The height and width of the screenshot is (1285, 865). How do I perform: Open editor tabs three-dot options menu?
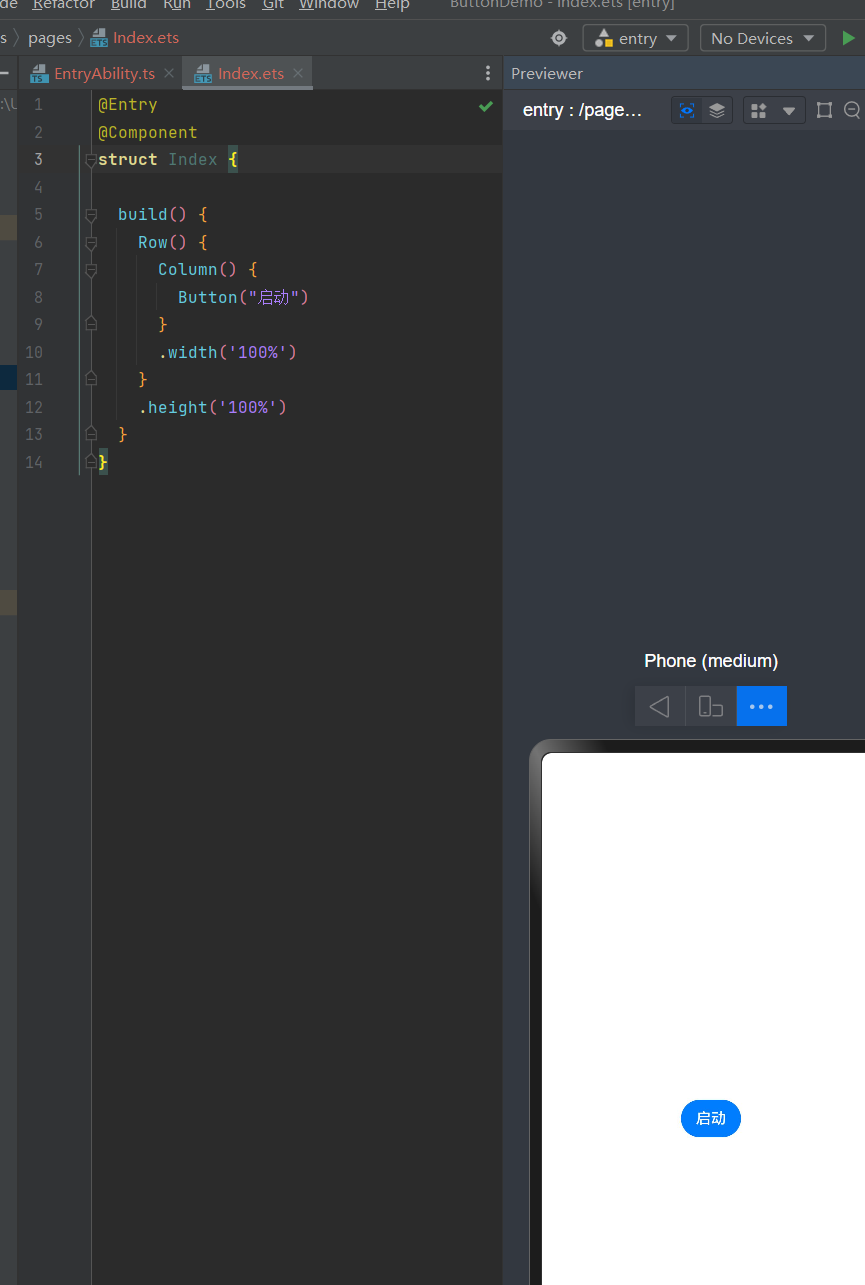pyautogui.click(x=488, y=73)
